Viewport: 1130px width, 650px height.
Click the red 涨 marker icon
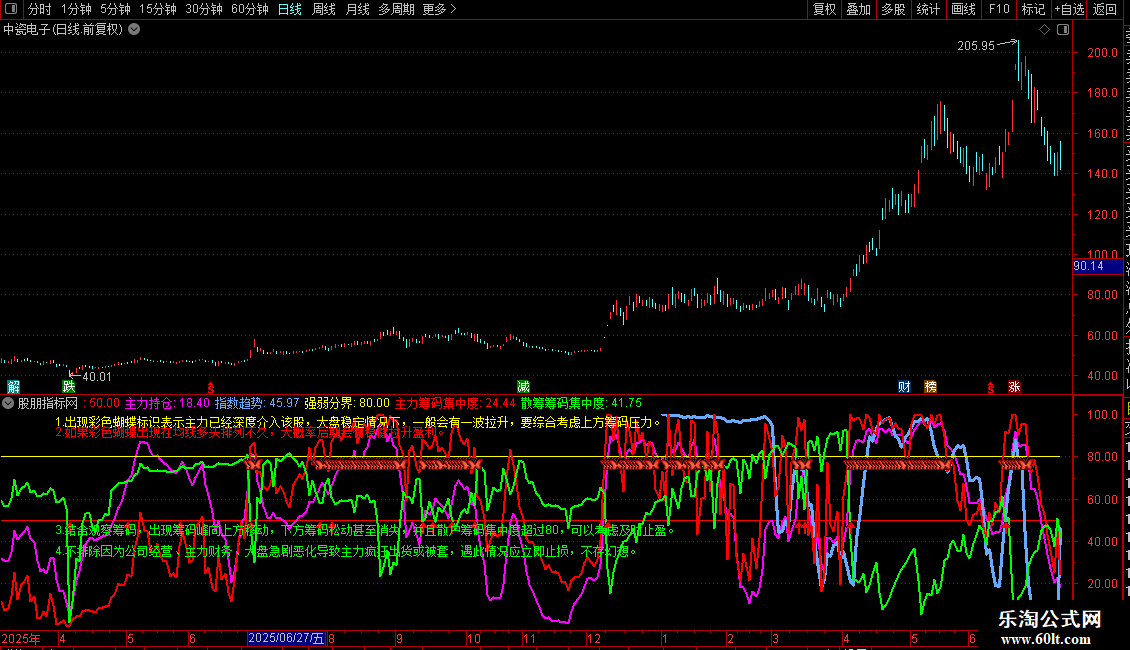[1014, 387]
